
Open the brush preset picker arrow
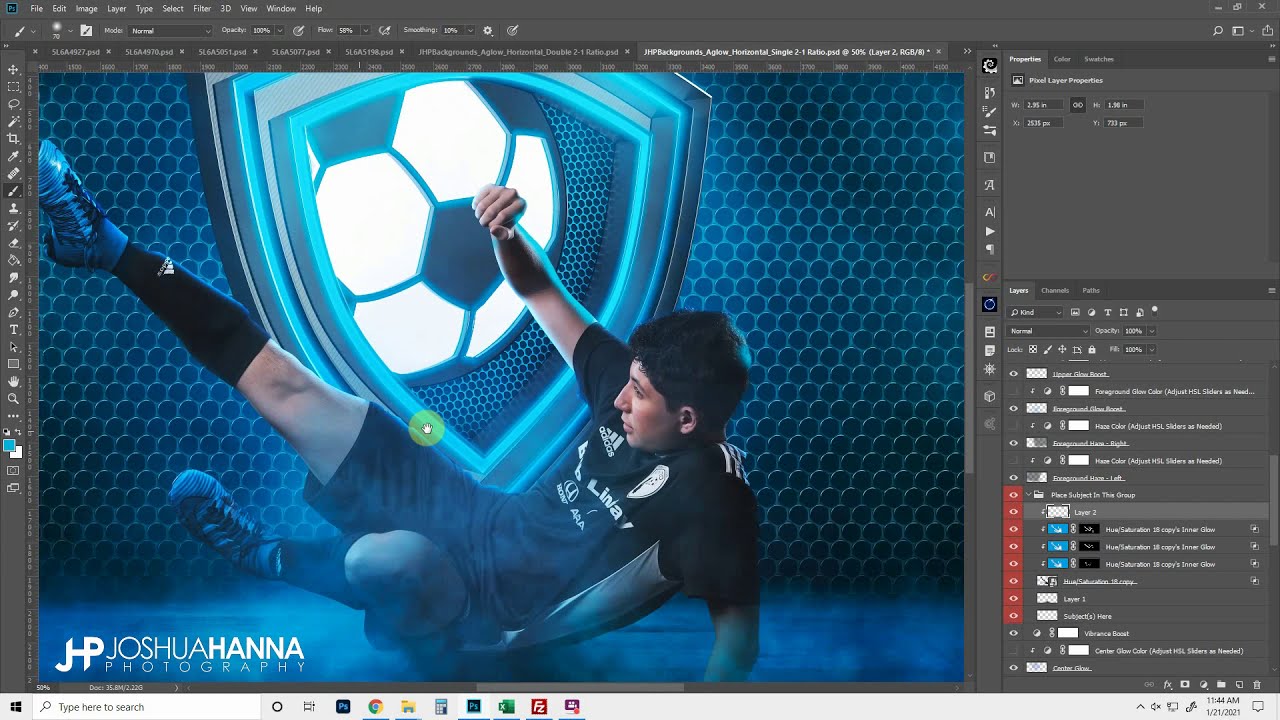tap(70, 31)
